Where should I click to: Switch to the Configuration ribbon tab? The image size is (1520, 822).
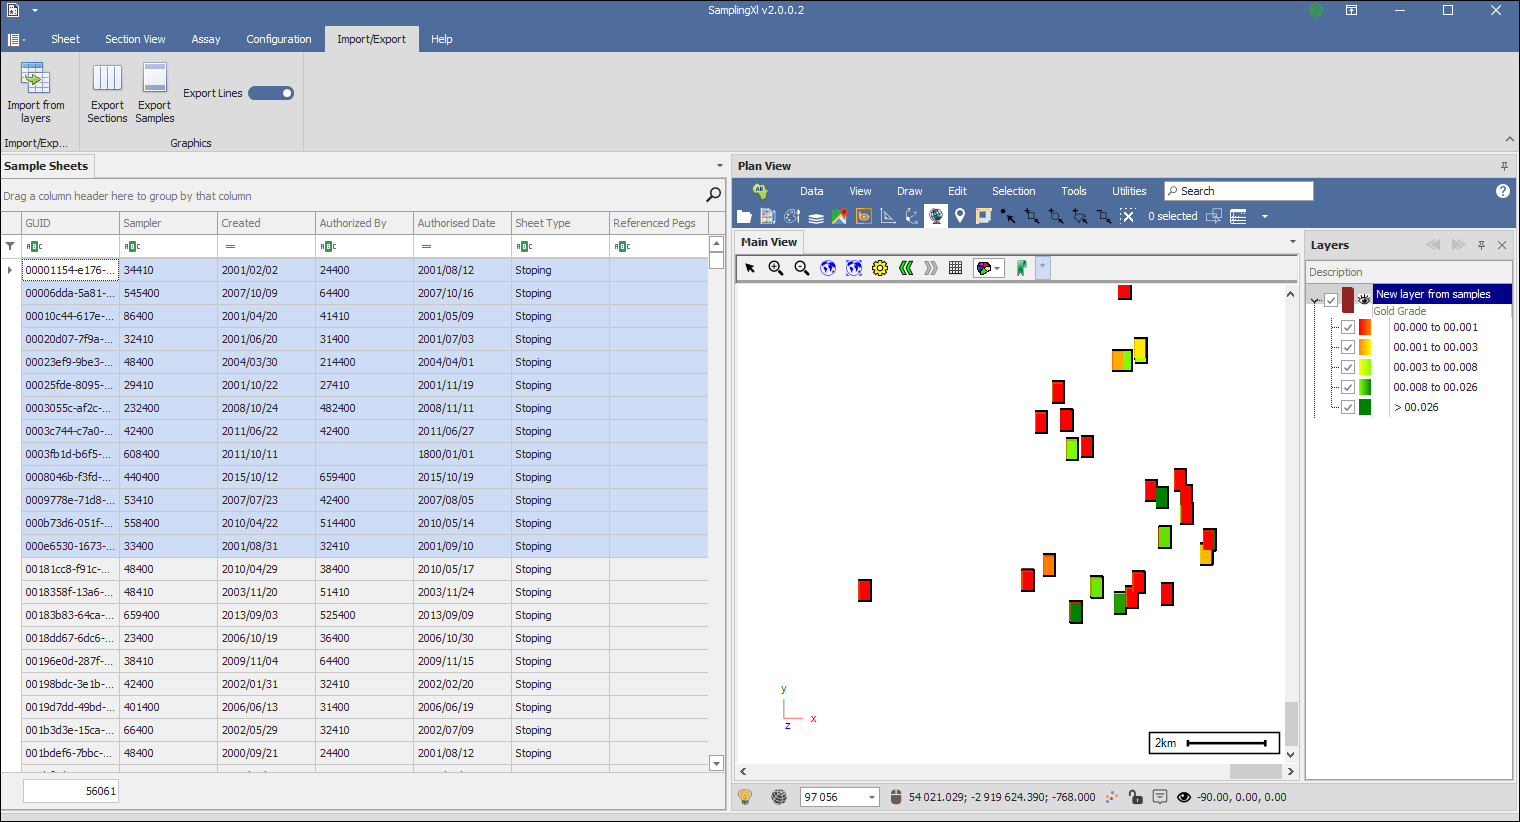[x=279, y=39]
